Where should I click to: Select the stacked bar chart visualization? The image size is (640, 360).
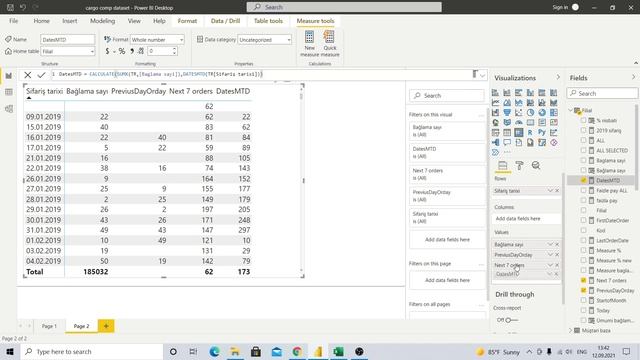point(495,93)
